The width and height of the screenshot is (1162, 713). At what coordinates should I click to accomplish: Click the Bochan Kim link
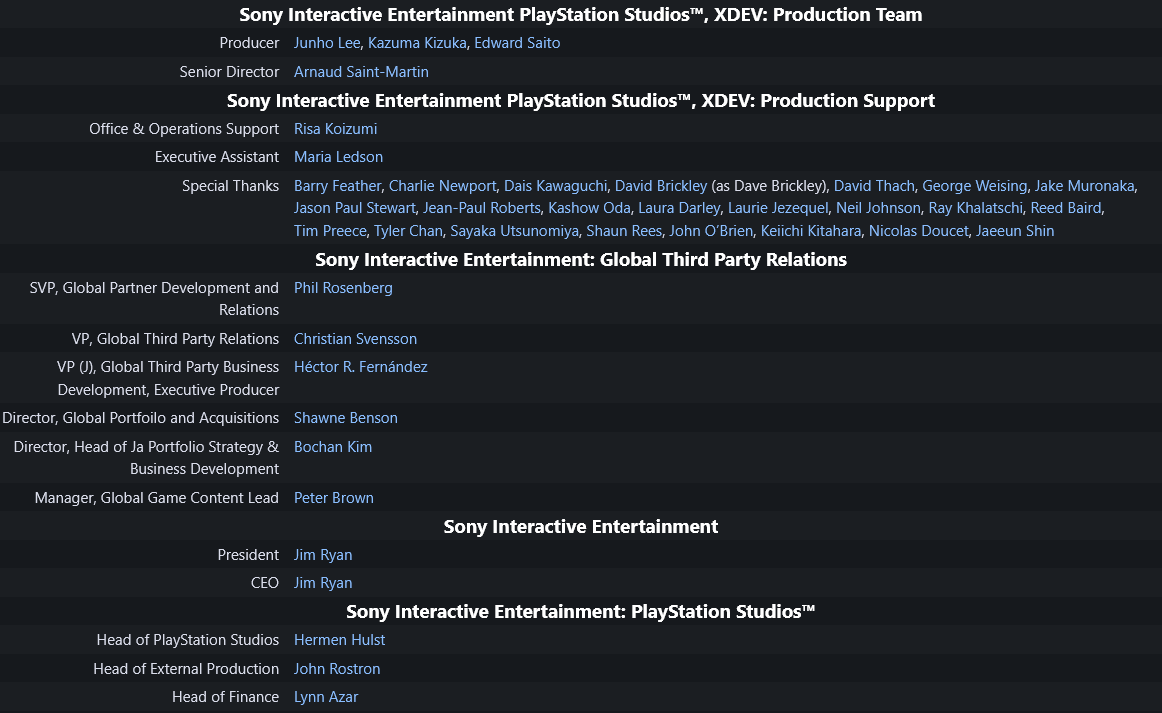click(333, 448)
